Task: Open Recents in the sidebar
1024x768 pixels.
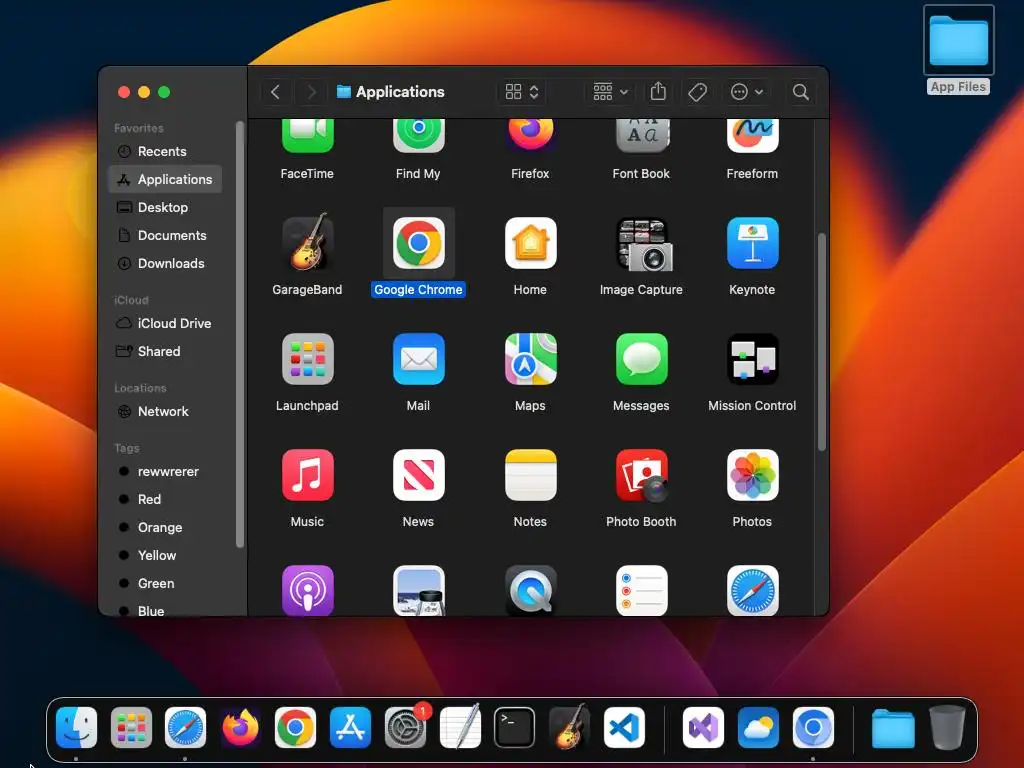Action: tap(165, 152)
